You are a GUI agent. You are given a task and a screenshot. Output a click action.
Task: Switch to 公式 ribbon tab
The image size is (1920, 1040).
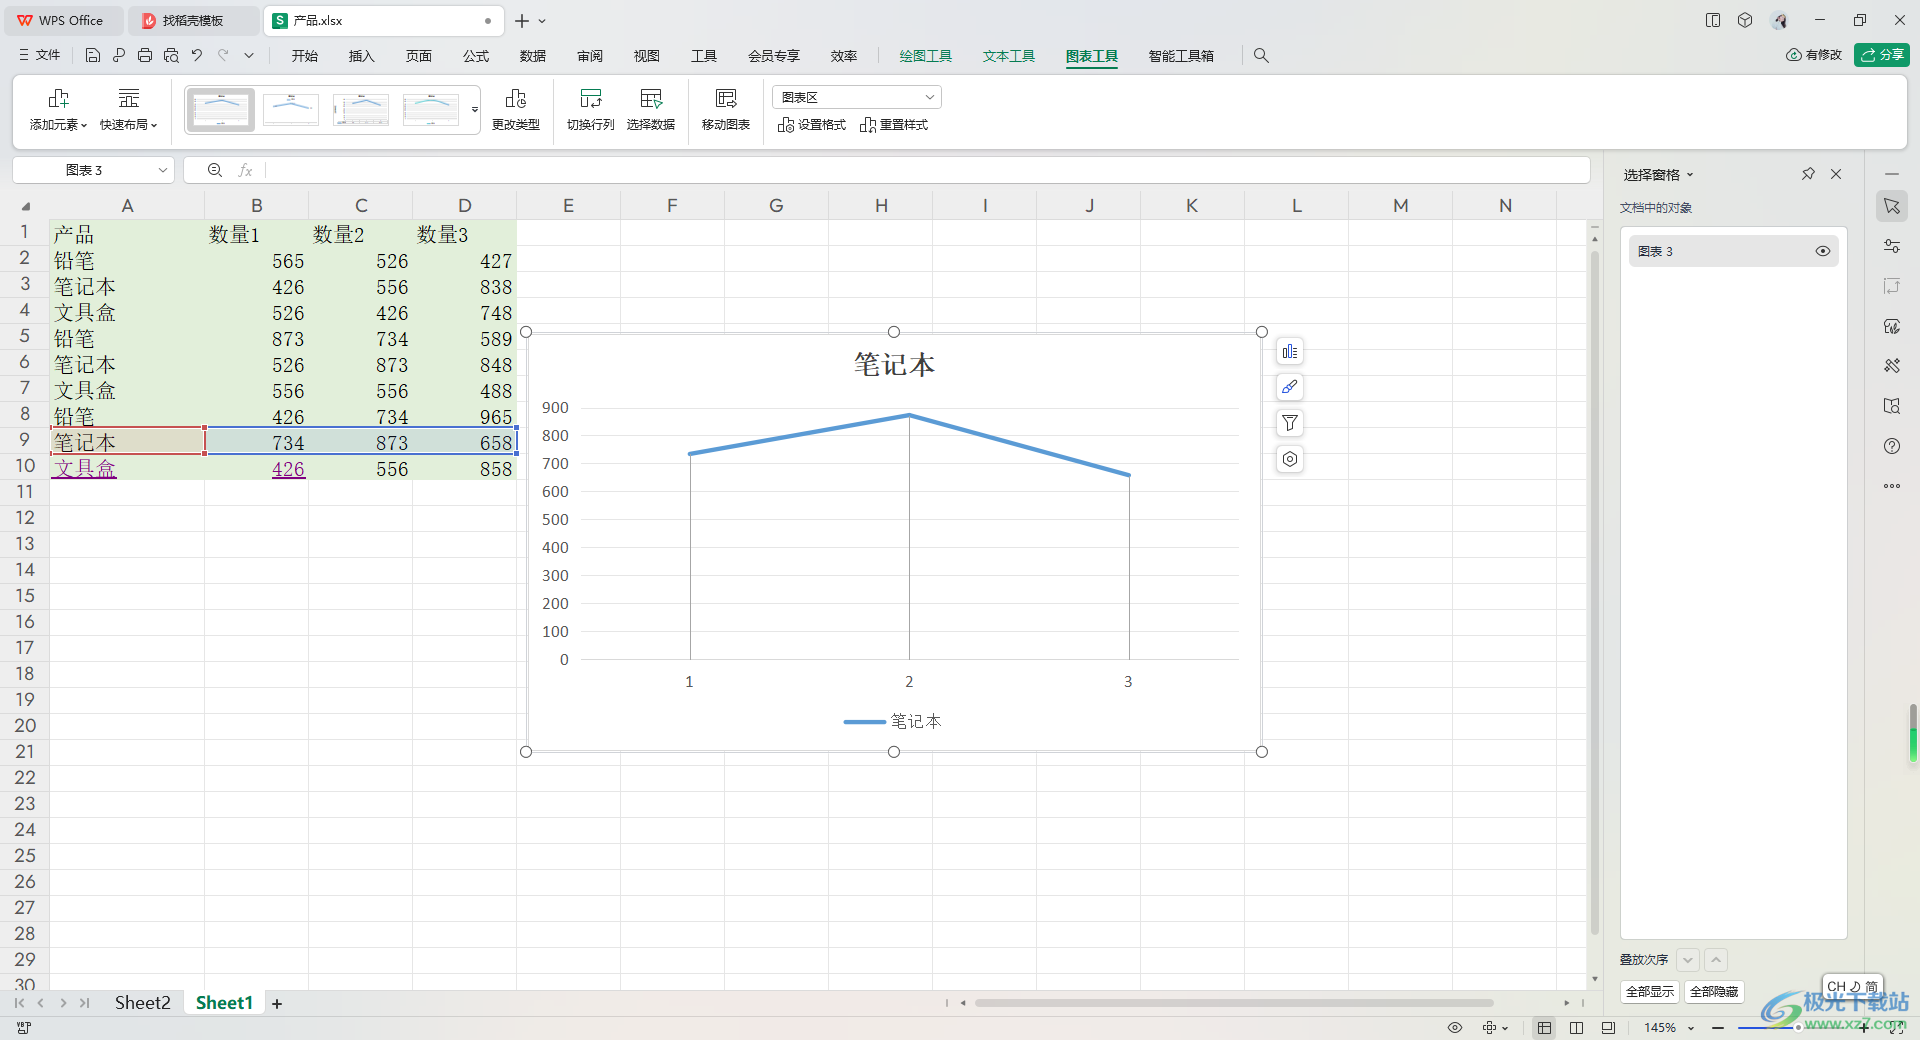coord(476,56)
